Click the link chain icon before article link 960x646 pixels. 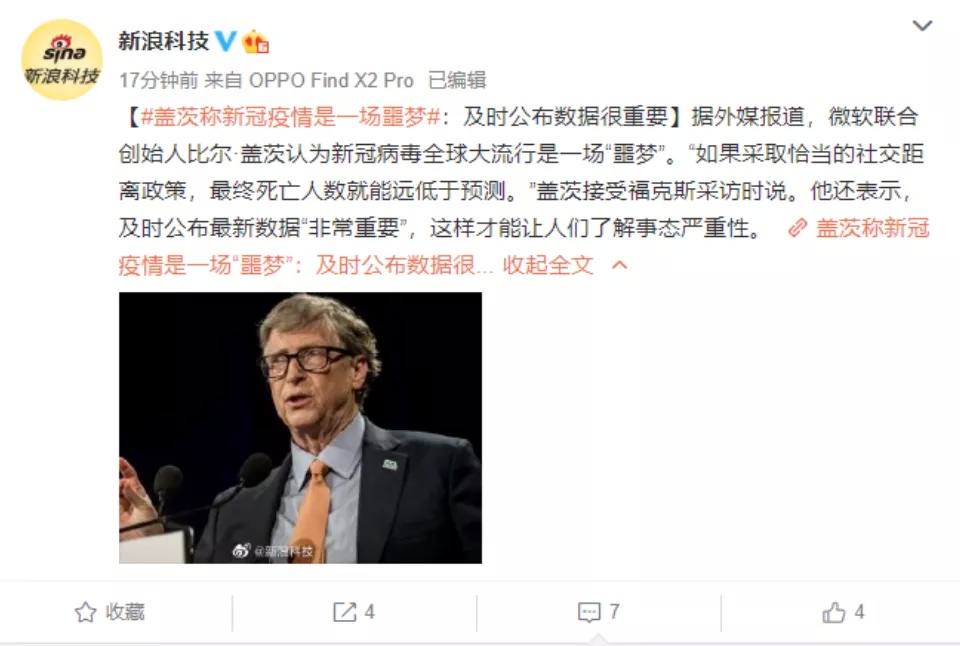(x=798, y=228)
